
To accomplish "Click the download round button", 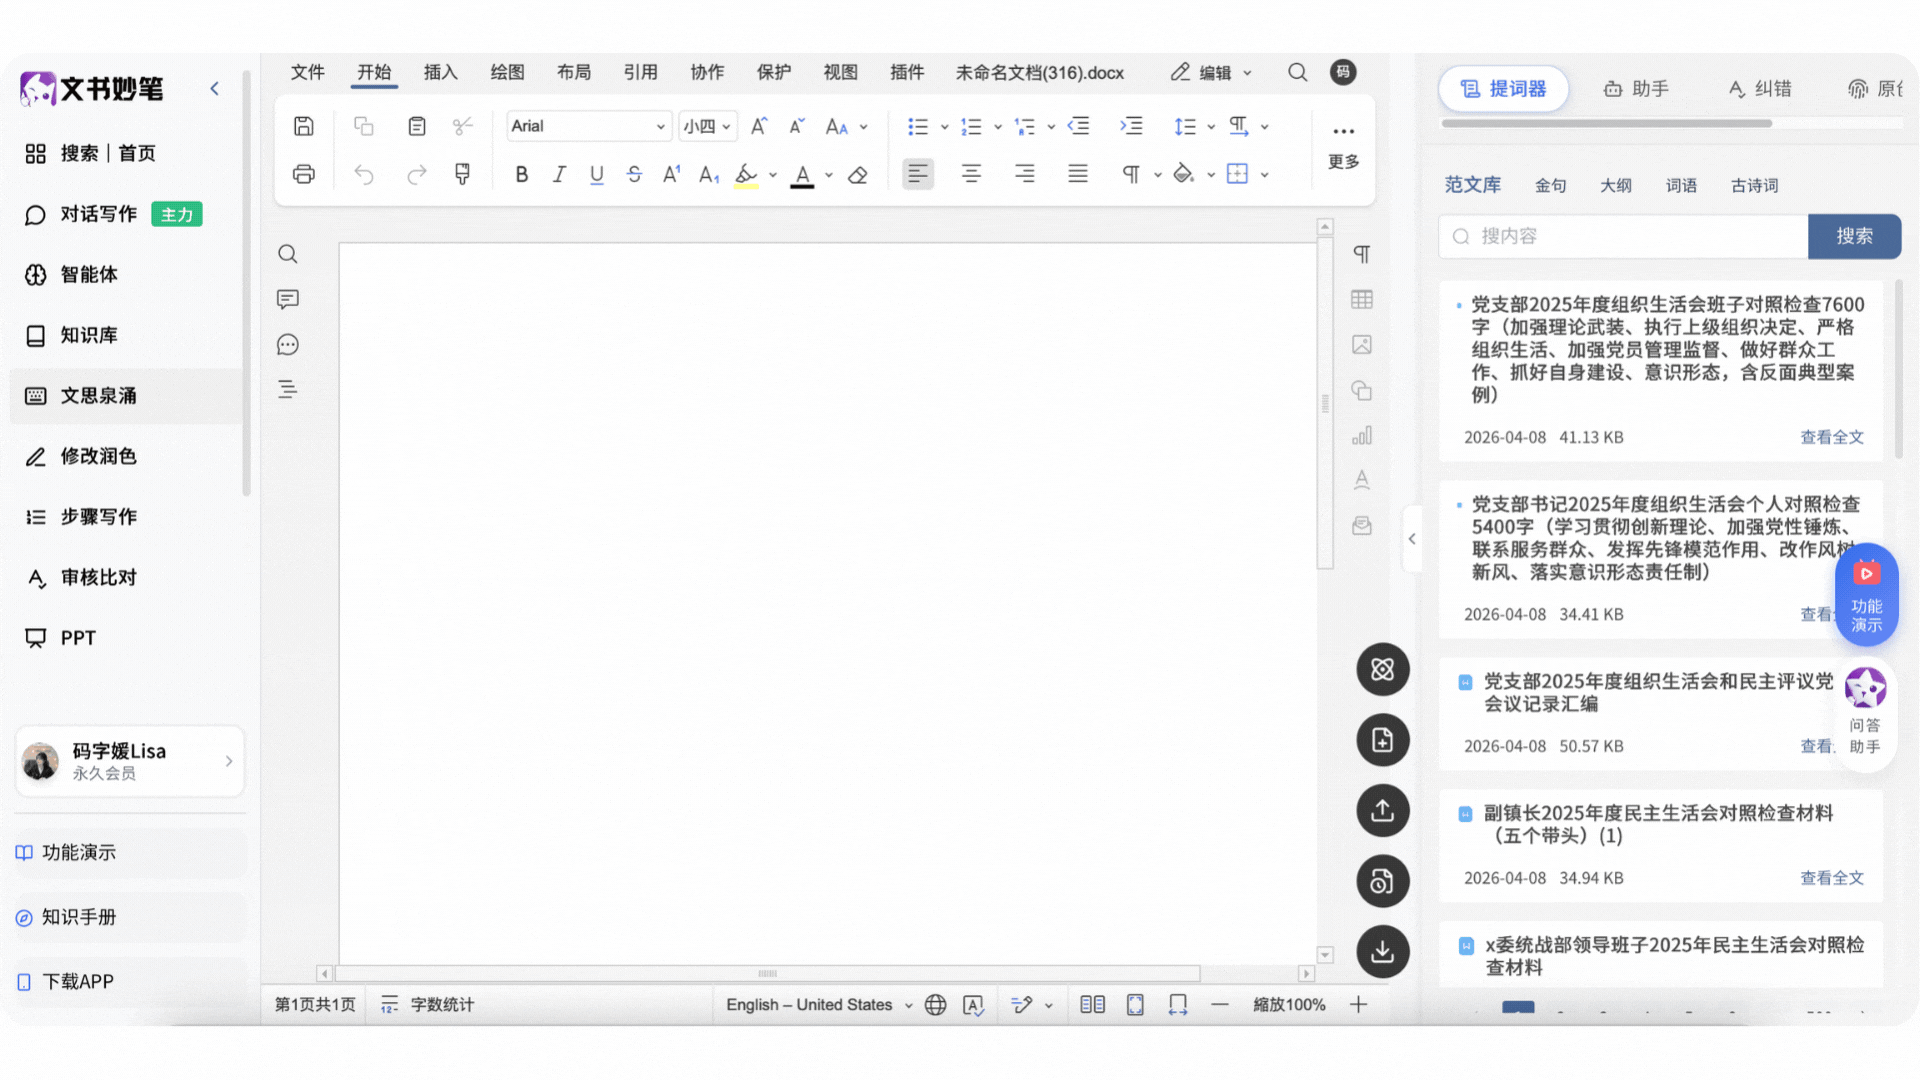I will 1382,951.
